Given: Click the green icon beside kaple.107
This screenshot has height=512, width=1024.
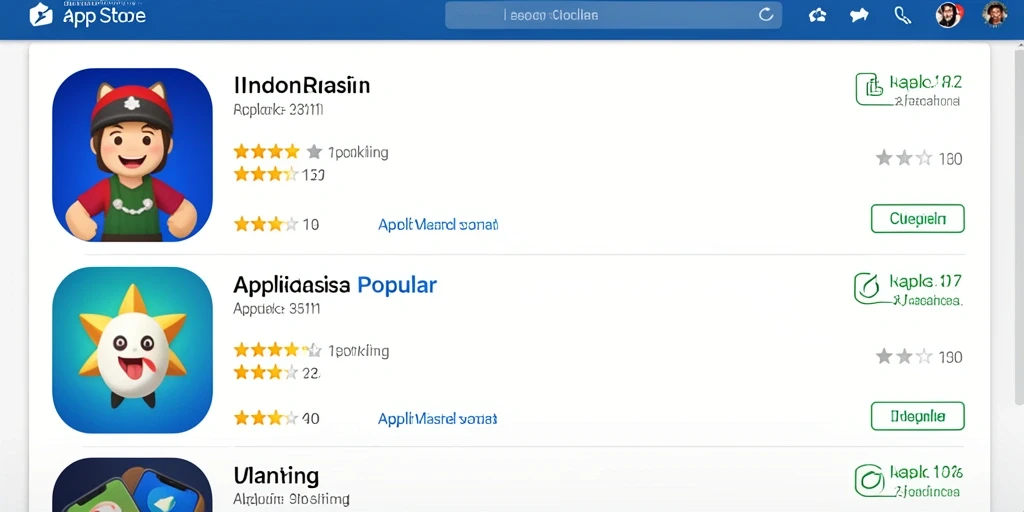Looking at the screenshot, I should point(869,288).
